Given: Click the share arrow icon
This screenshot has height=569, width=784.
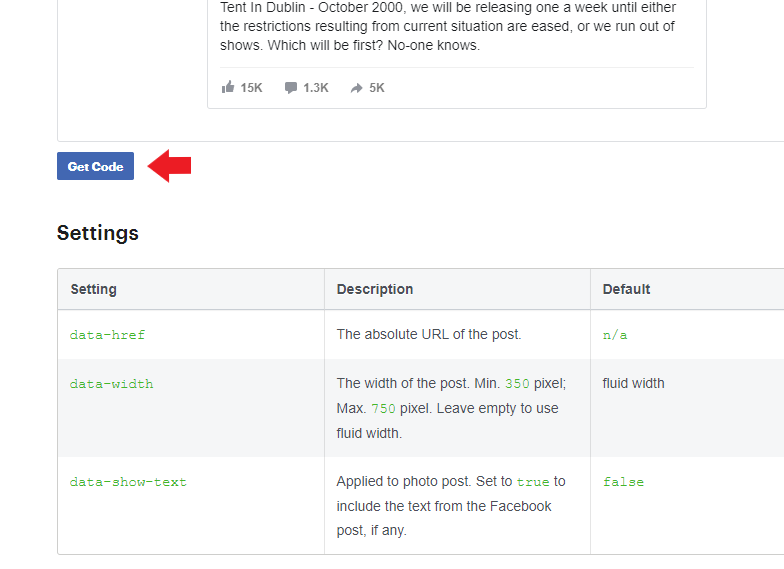Looking at the screenshot, I should point(356,88).
